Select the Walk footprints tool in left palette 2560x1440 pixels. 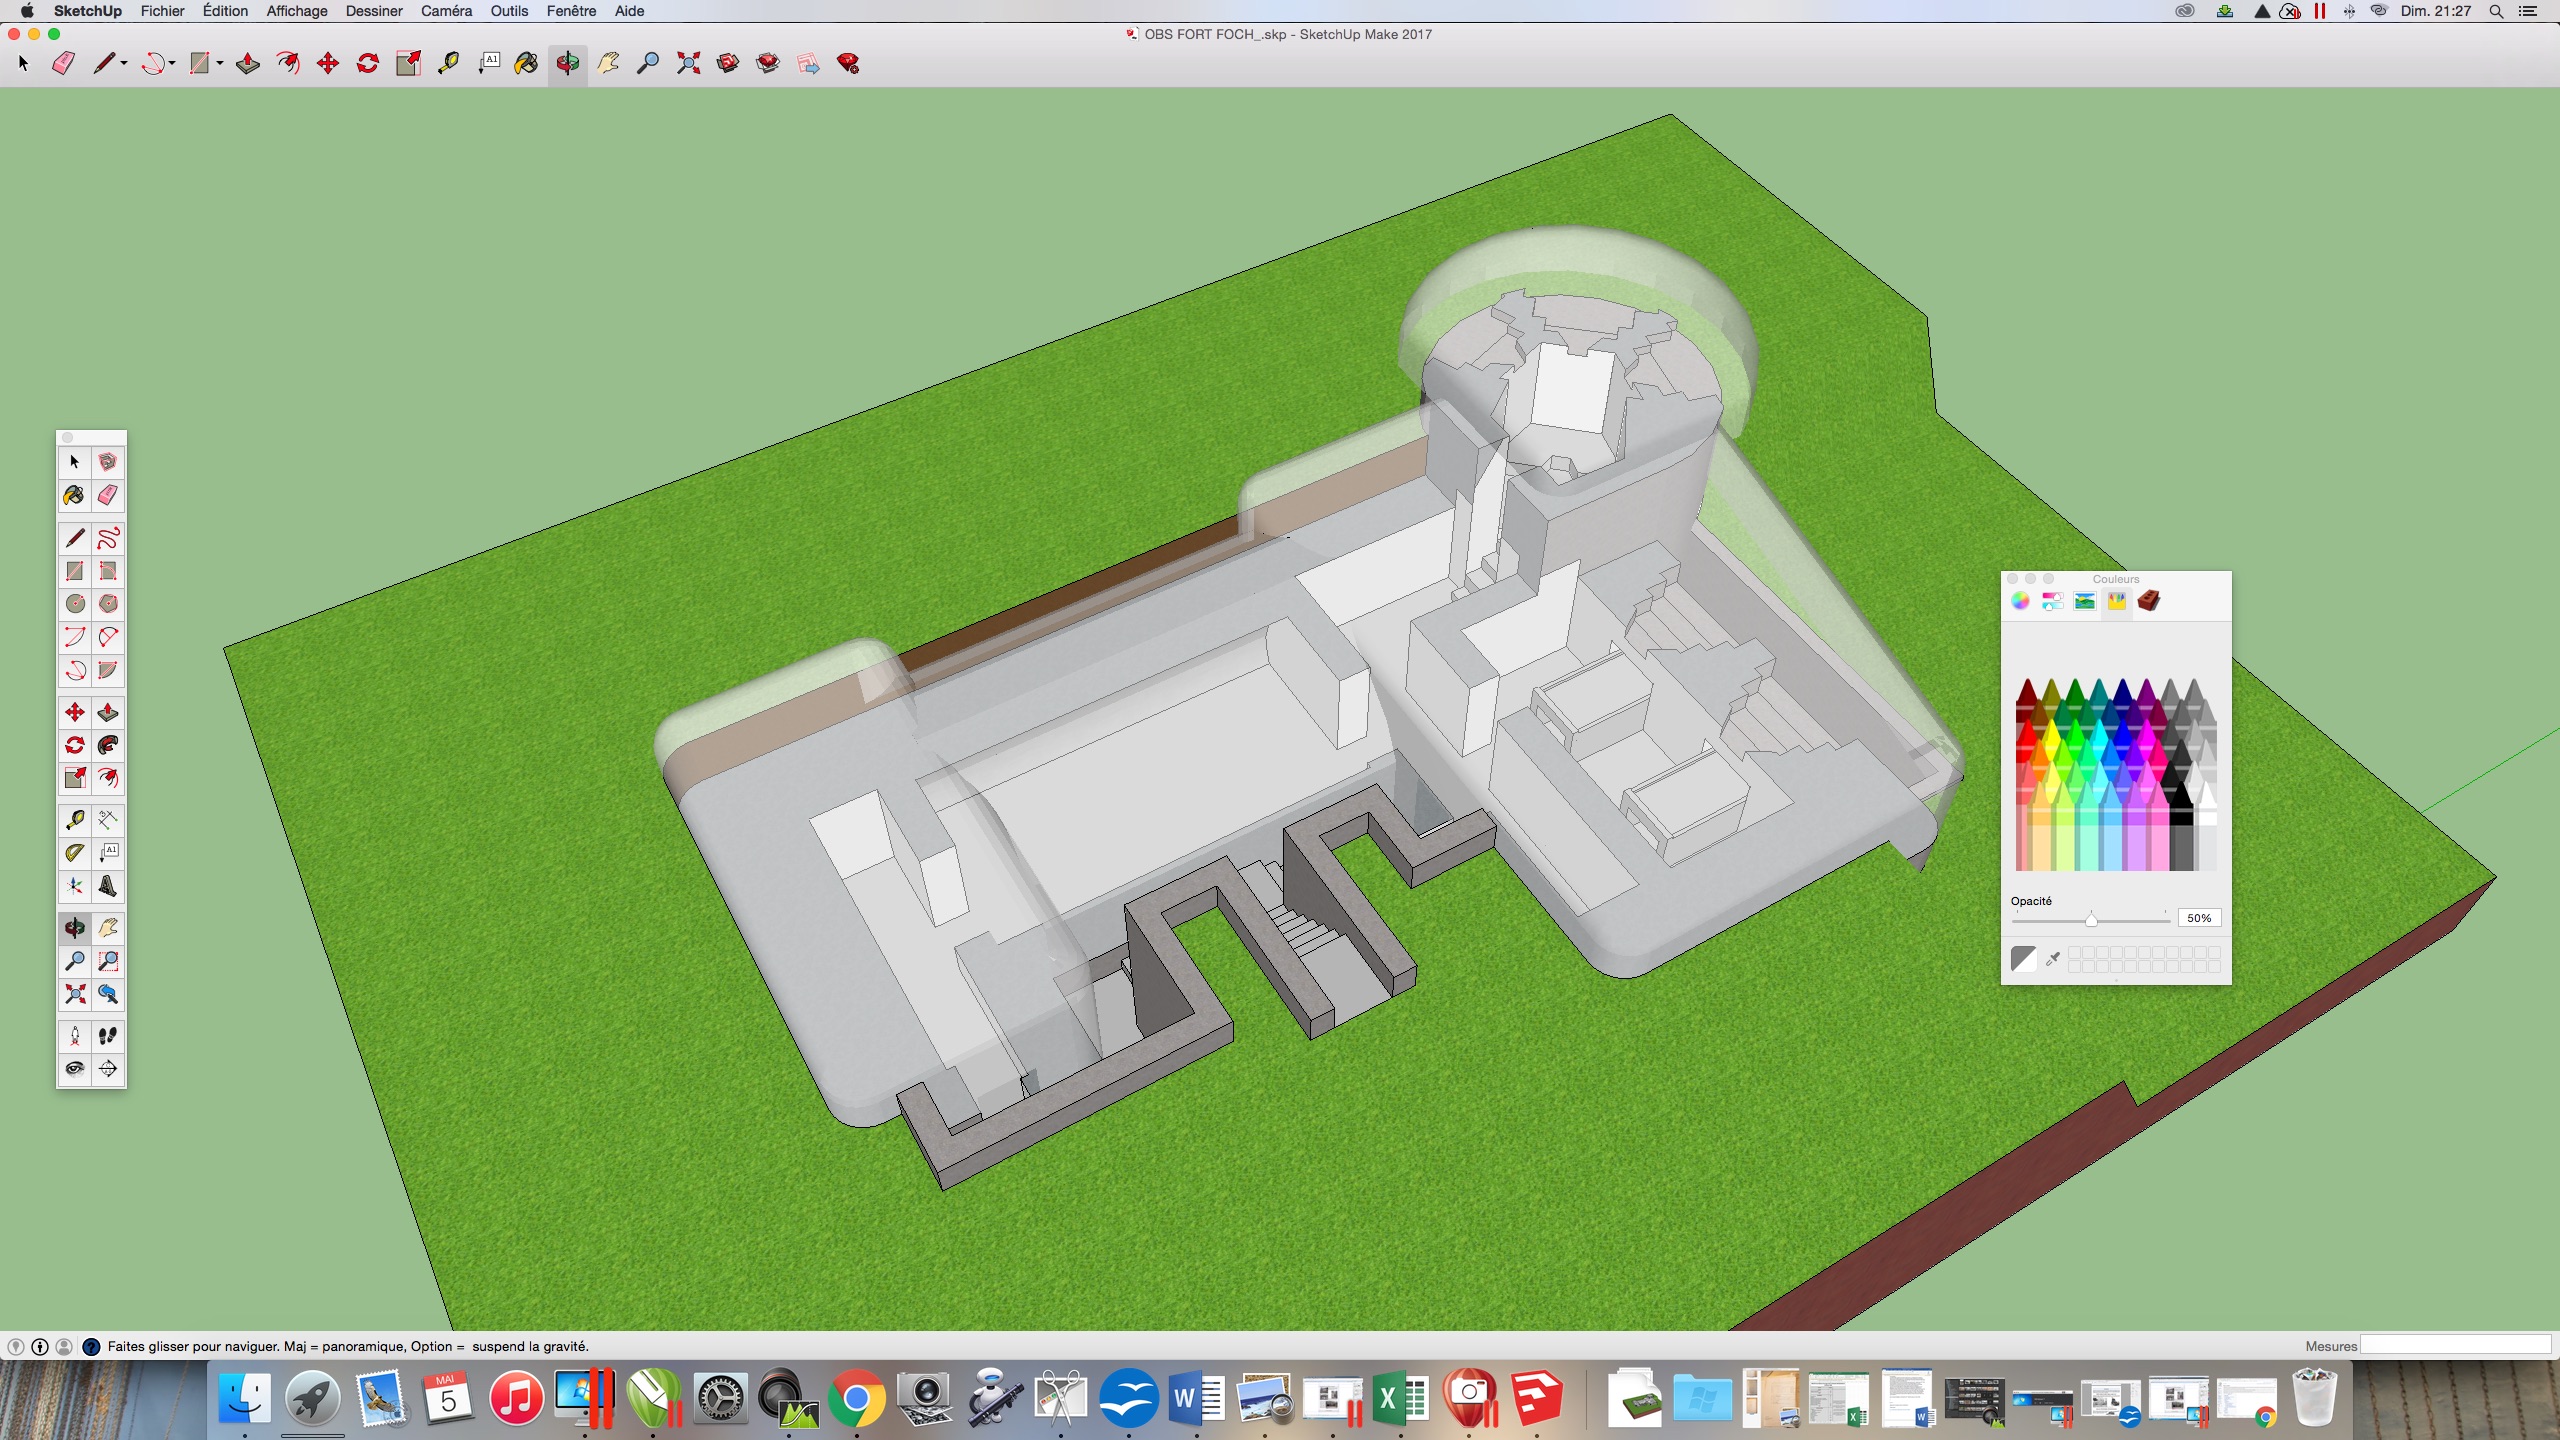coord(108,1036)
